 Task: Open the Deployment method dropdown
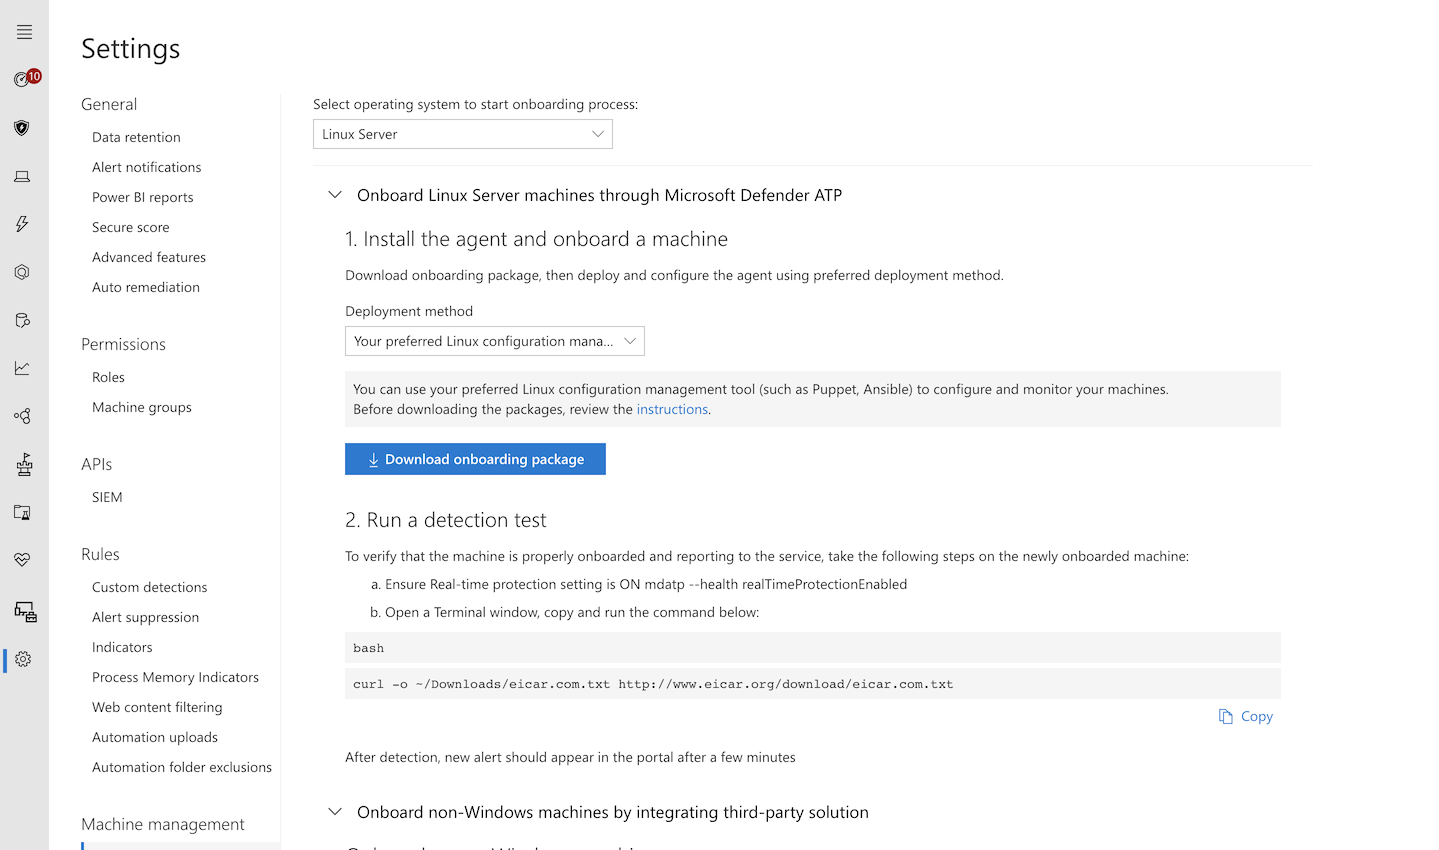point(494,341)
